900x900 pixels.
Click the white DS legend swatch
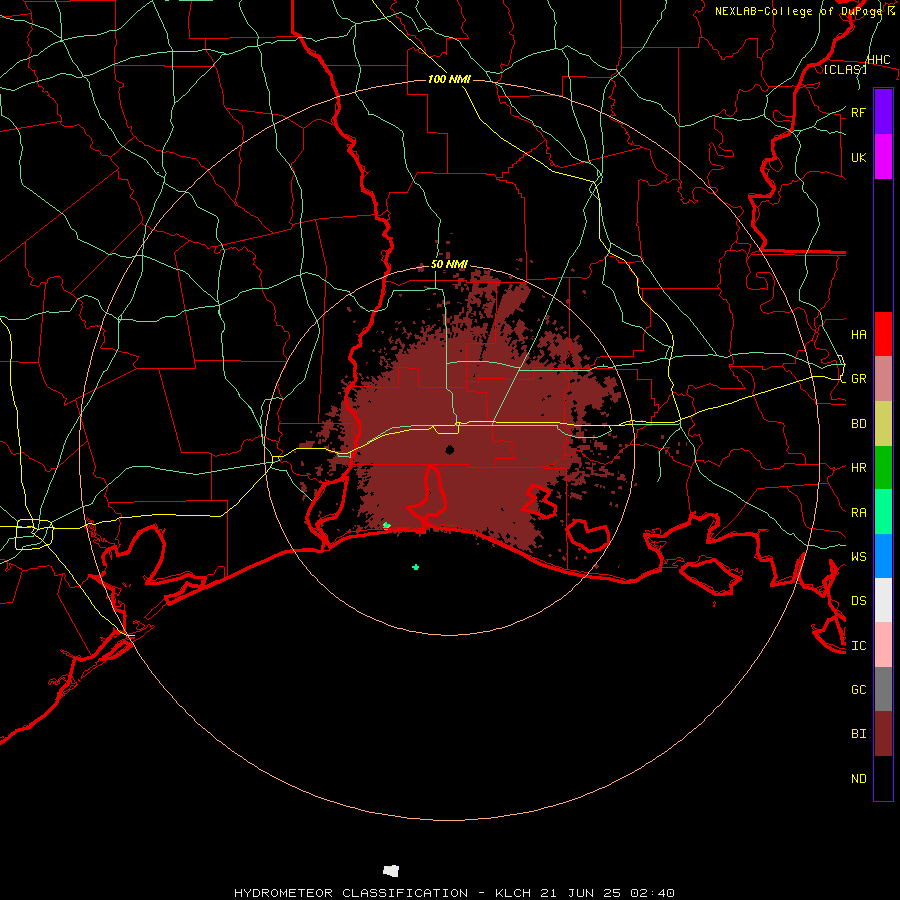pos(883,600)
